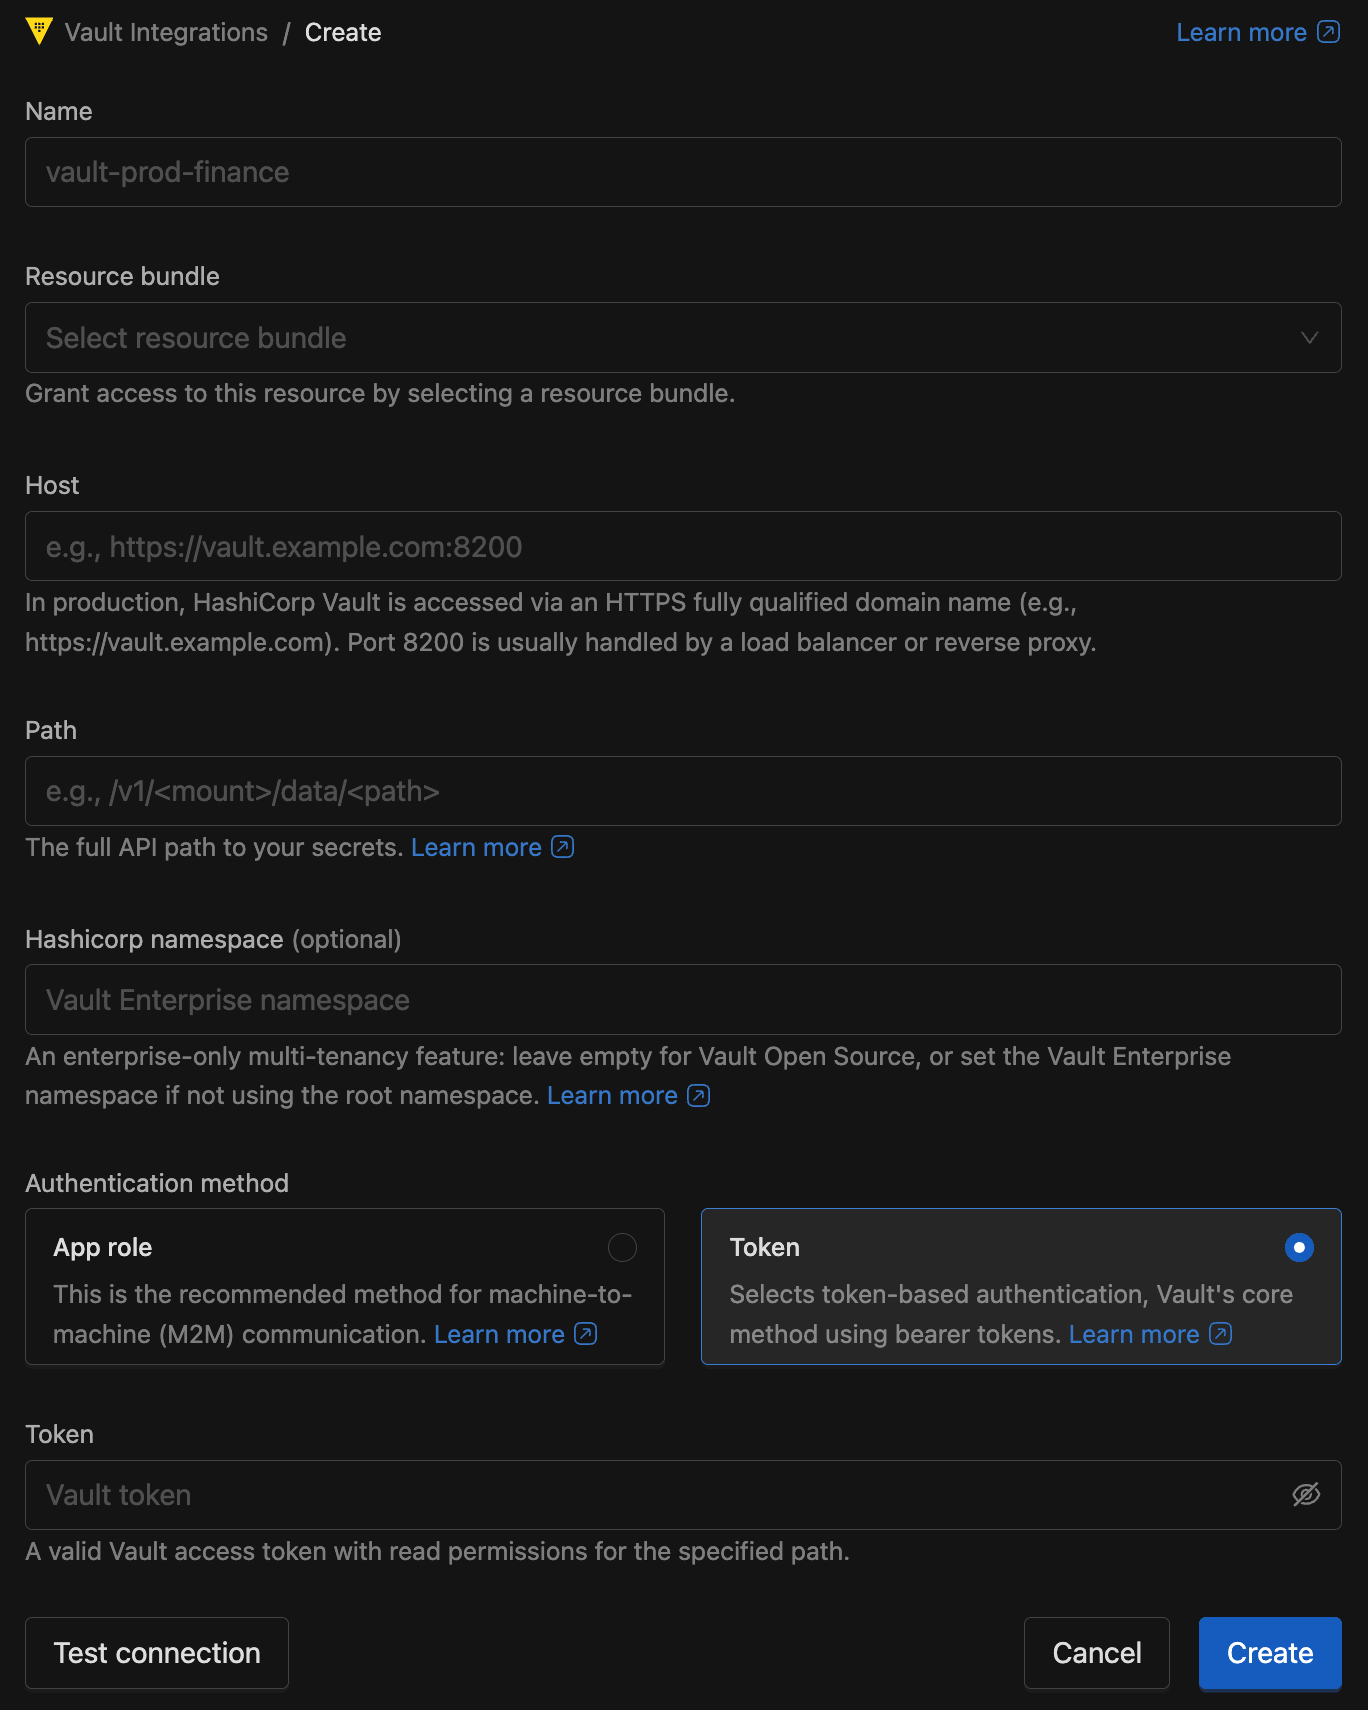Click the Resource bundle label
The width and height of the screenshot is (1368, 1710).
point(122,276)
